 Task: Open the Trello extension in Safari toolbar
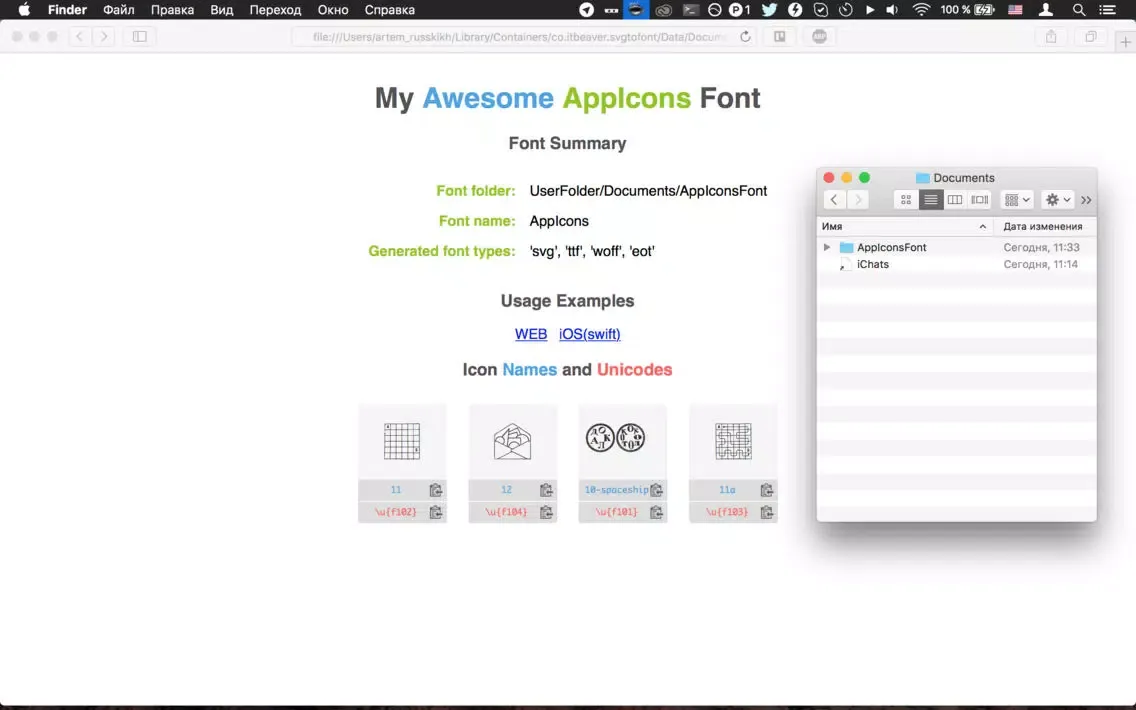[x=780, y=36]
